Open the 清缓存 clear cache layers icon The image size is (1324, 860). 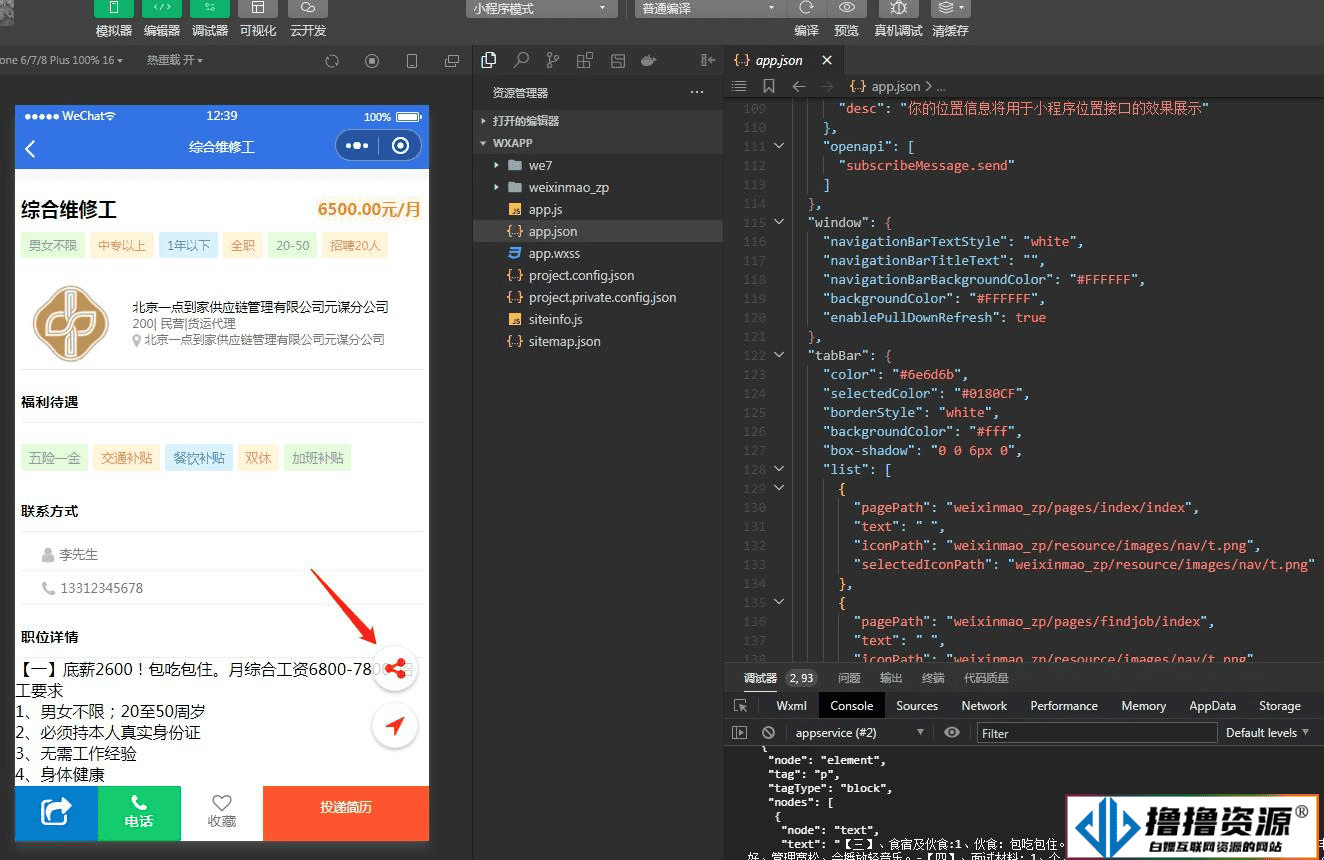(x=950, y=9)
